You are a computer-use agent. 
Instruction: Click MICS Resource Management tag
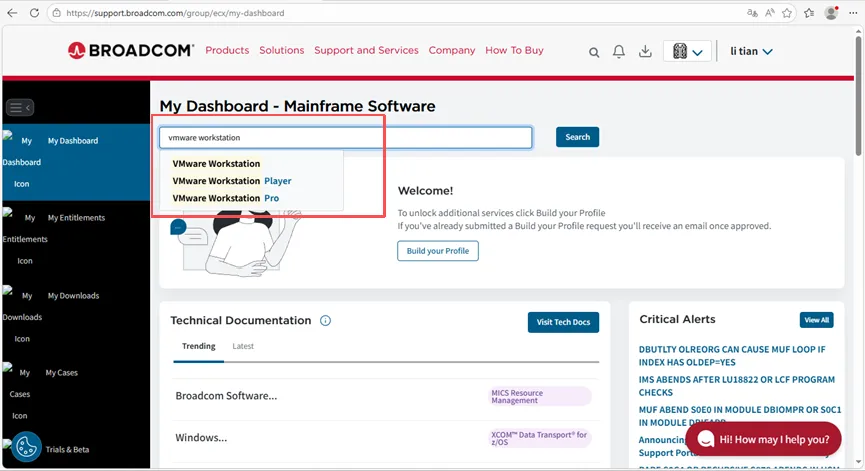(540, 397)
